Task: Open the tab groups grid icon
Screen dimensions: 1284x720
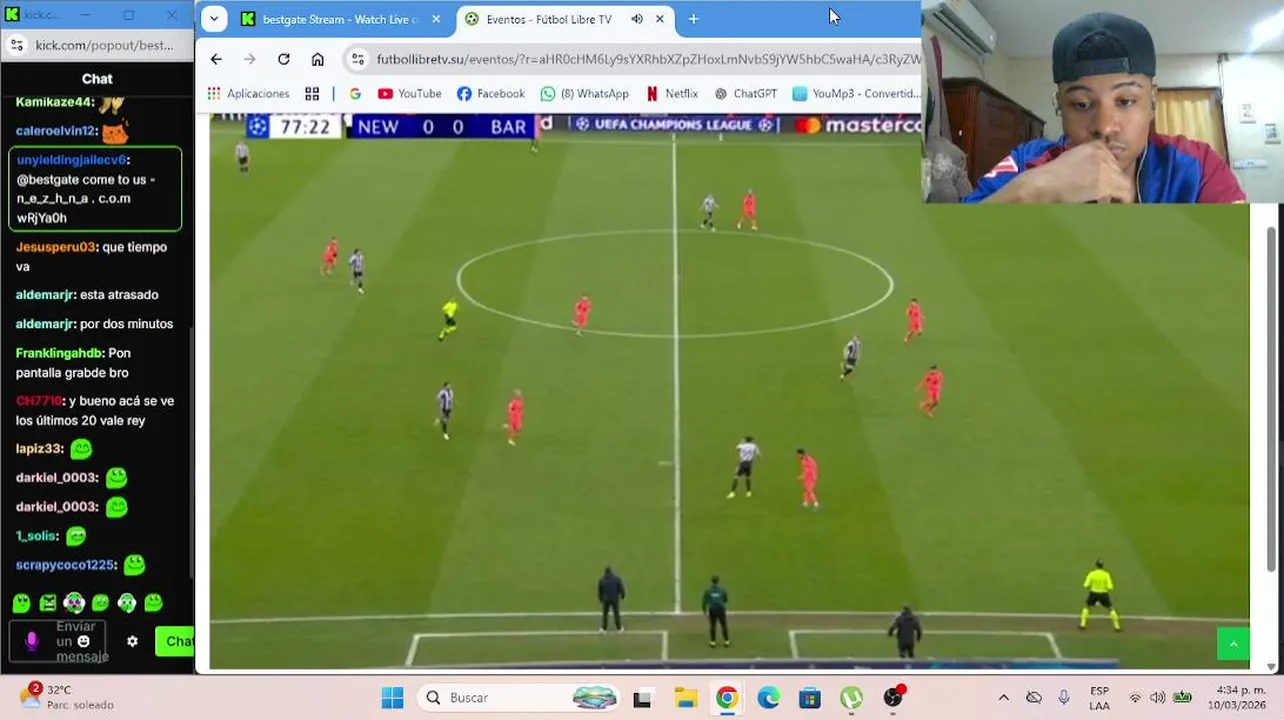Action: pyautogui.click(x=312, y=93)
